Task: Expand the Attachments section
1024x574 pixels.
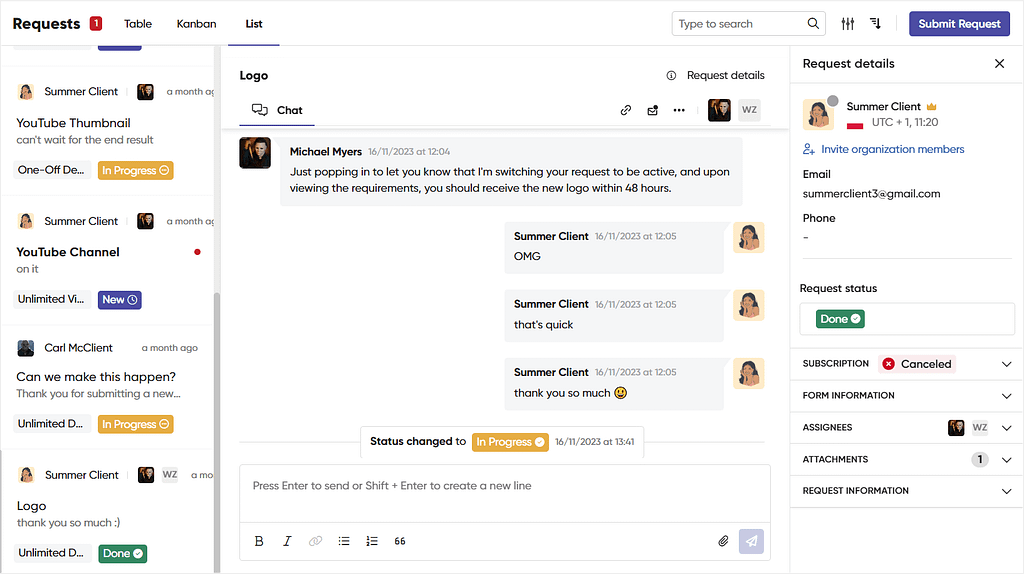Action: [1006, 460]
